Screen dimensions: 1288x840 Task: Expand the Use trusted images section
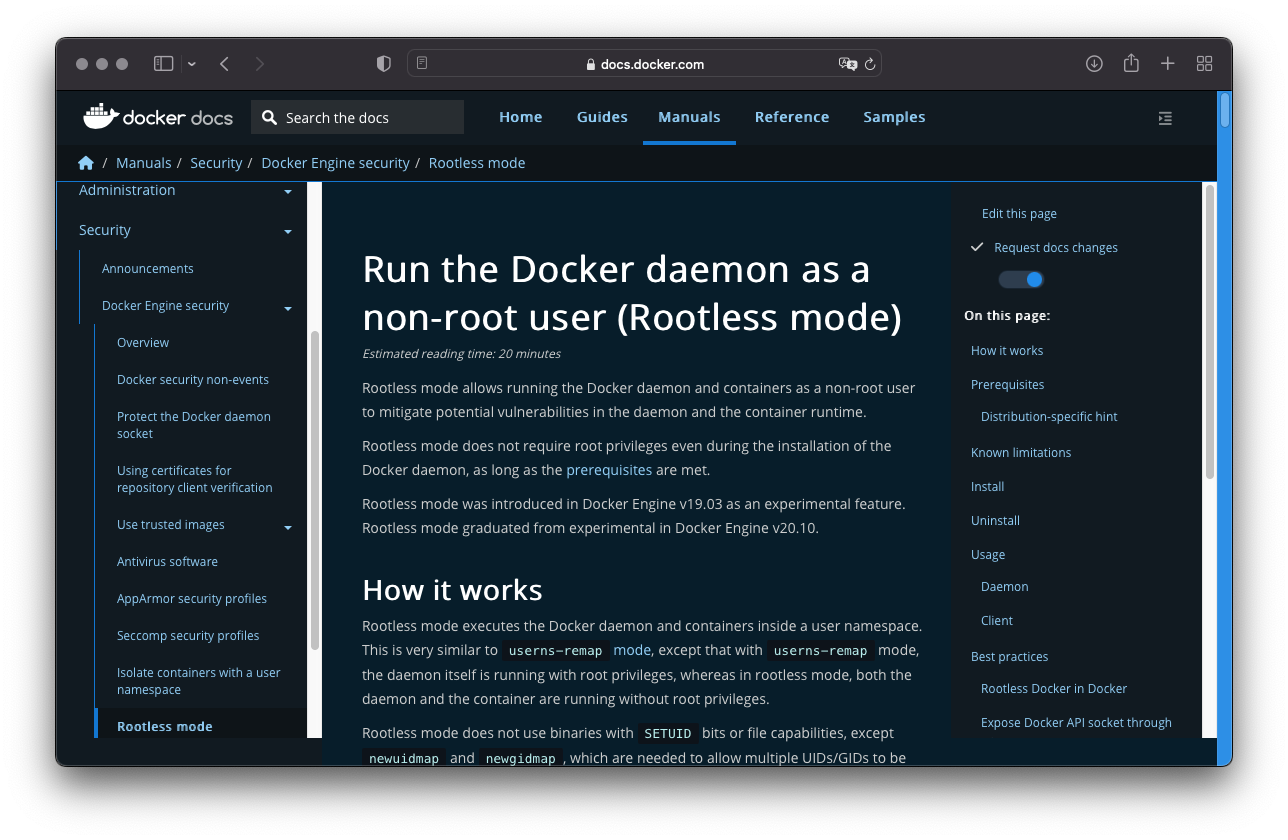288,525
